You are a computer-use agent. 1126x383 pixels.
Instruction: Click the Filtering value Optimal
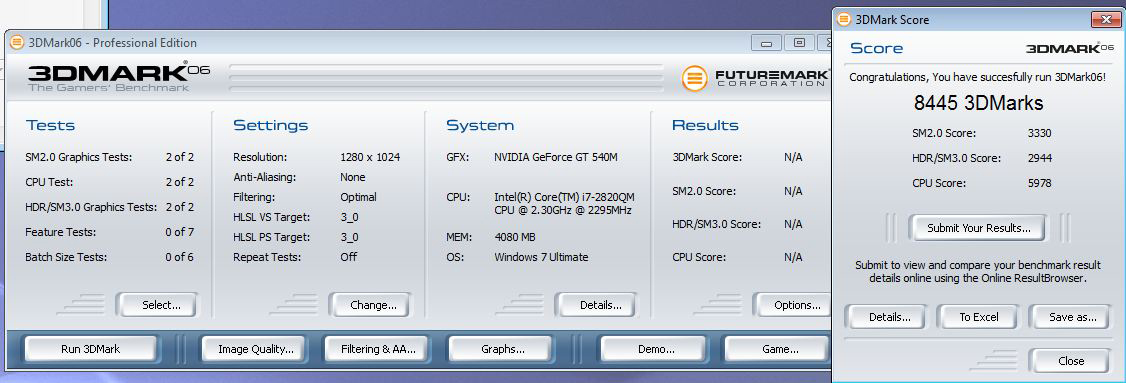point(358,197)
